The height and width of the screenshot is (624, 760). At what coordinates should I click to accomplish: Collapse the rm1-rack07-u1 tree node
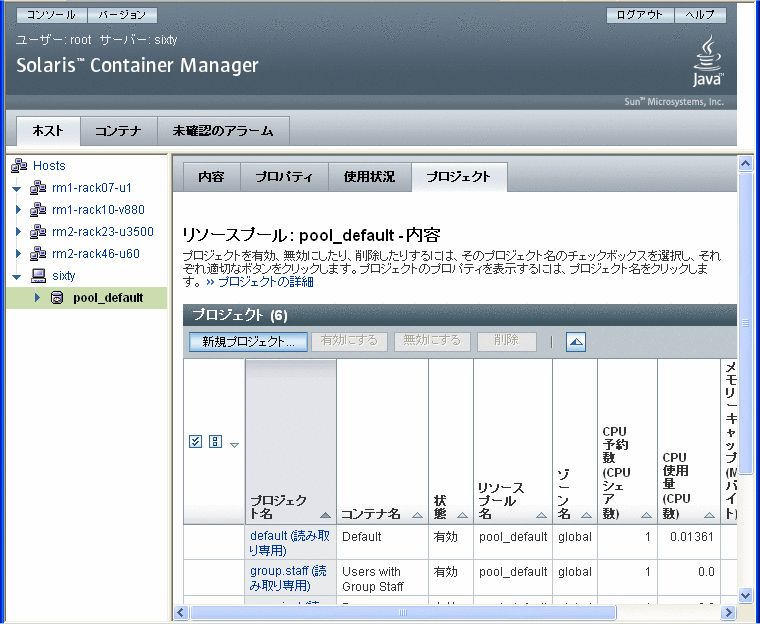click(x=17, y=188)
